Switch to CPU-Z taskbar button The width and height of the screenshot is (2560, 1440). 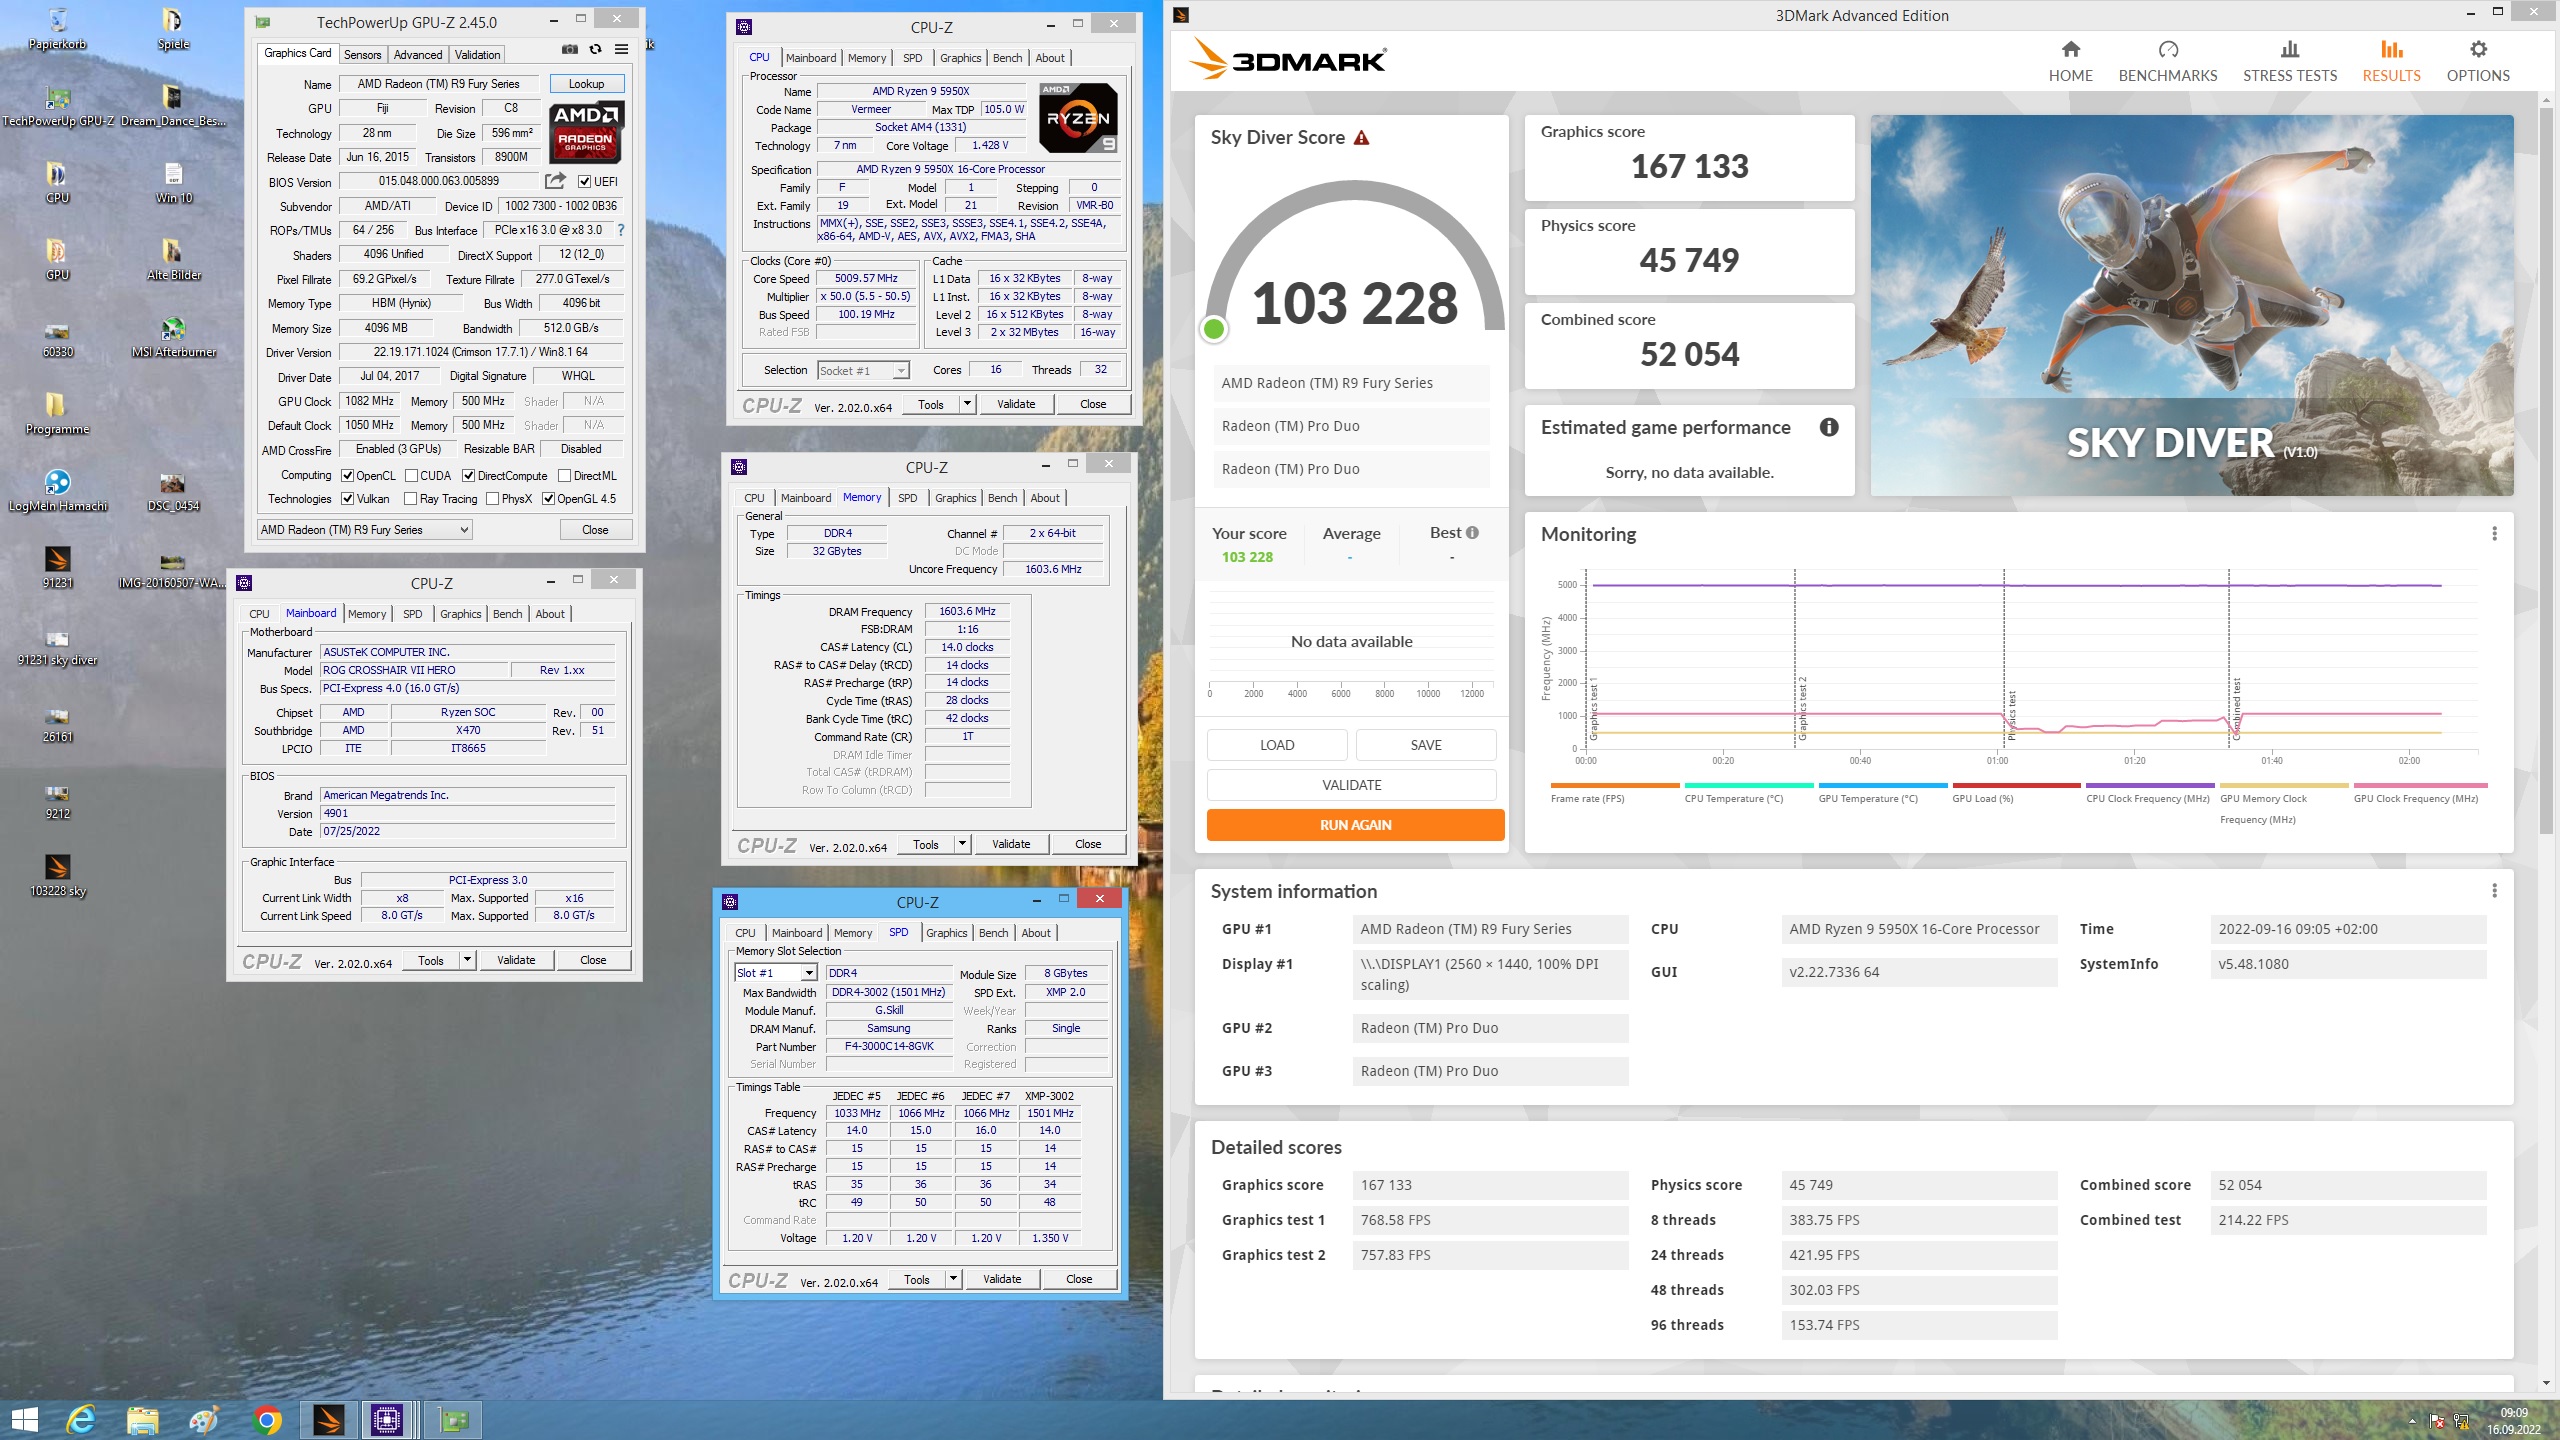coord(387,1419)
